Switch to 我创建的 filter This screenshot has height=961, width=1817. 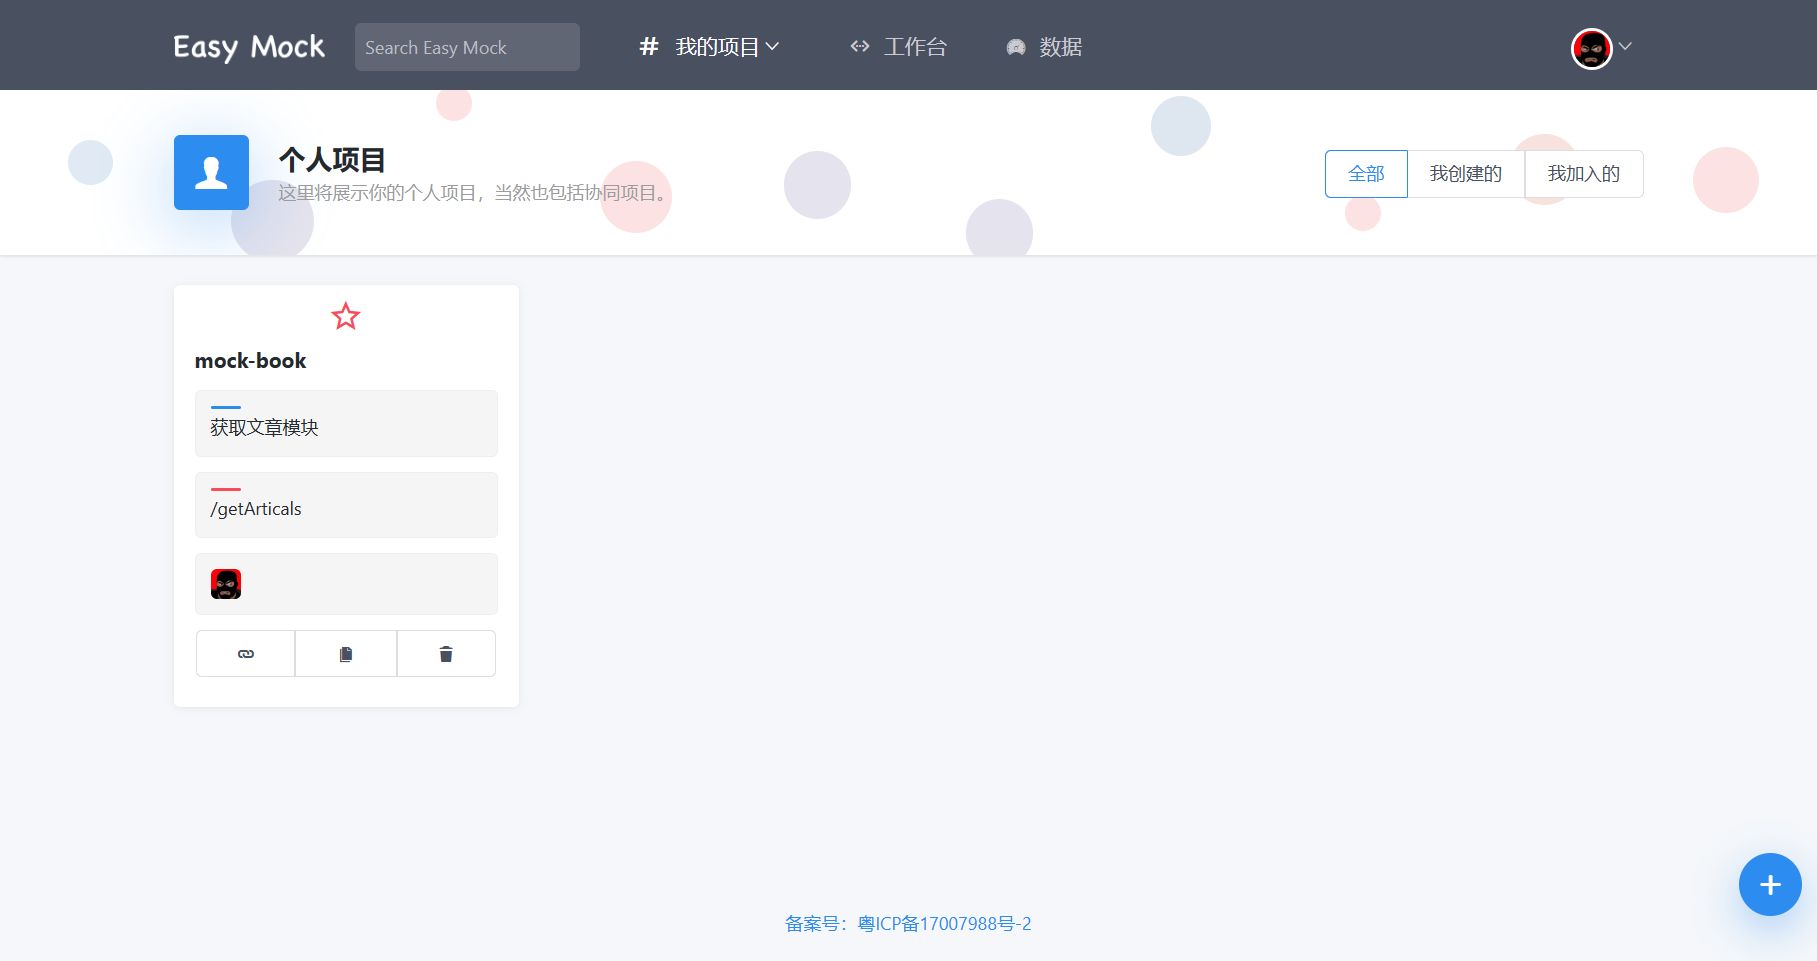click(x=1464, y=173)
